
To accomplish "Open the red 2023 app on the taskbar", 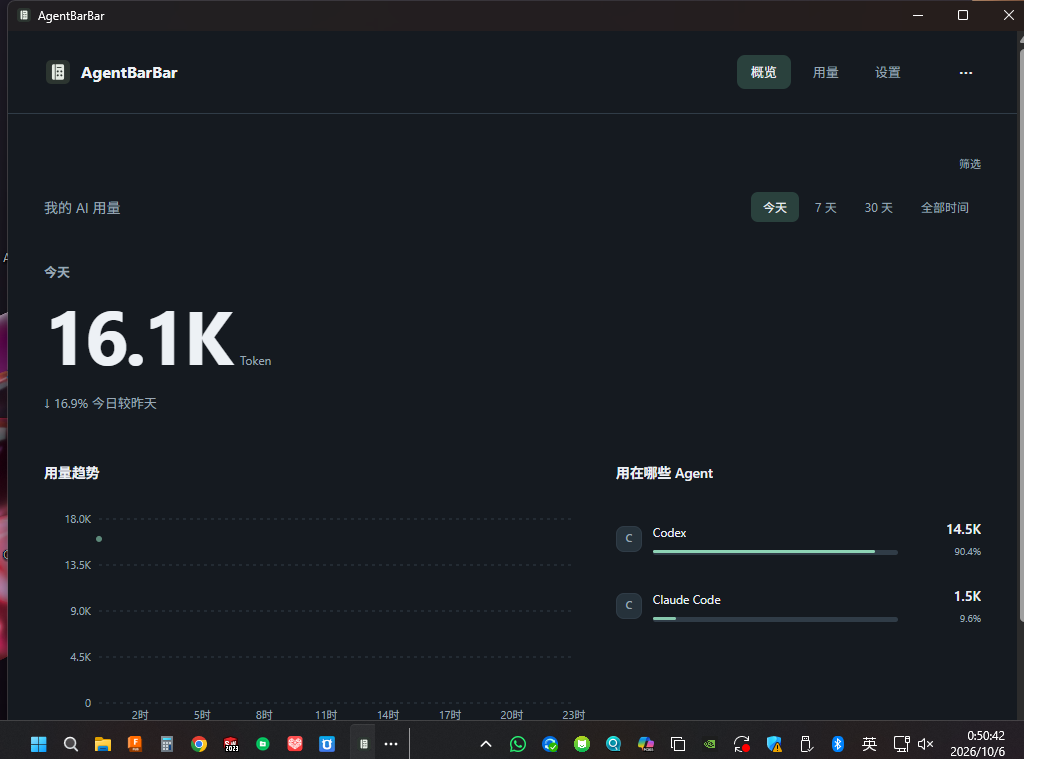I will (x=231, y=744).
